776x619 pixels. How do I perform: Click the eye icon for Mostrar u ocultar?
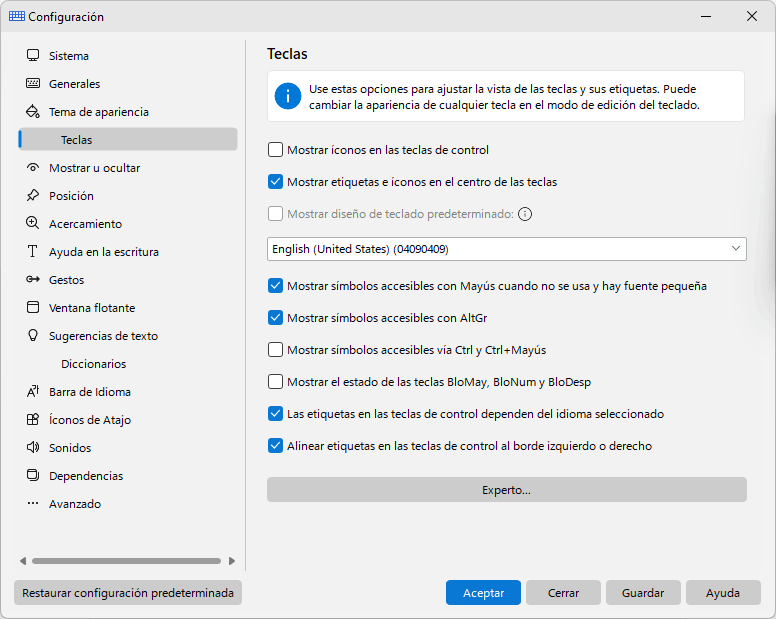click(x=33, y=167)
